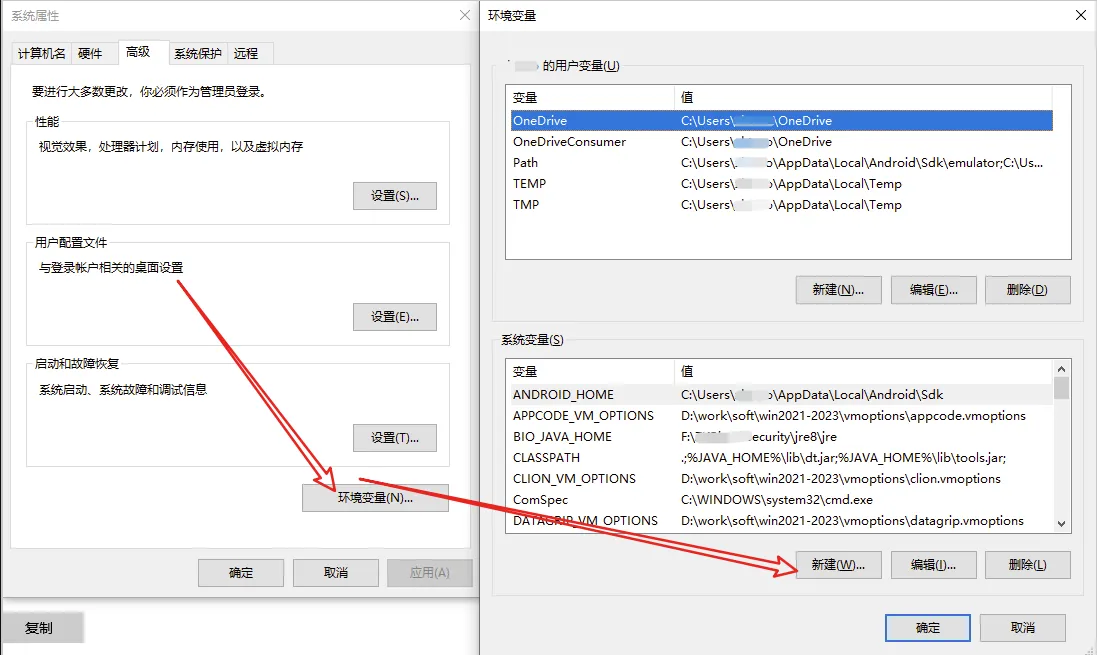Switch to the 计算机名 tab
1097x655 pixels.
click(x=44, y=53)
